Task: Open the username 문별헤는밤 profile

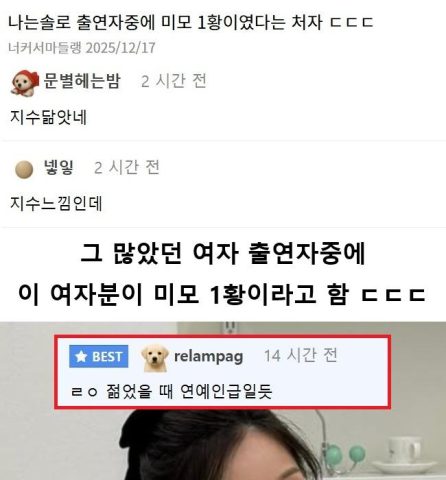Action: (82, 81)
